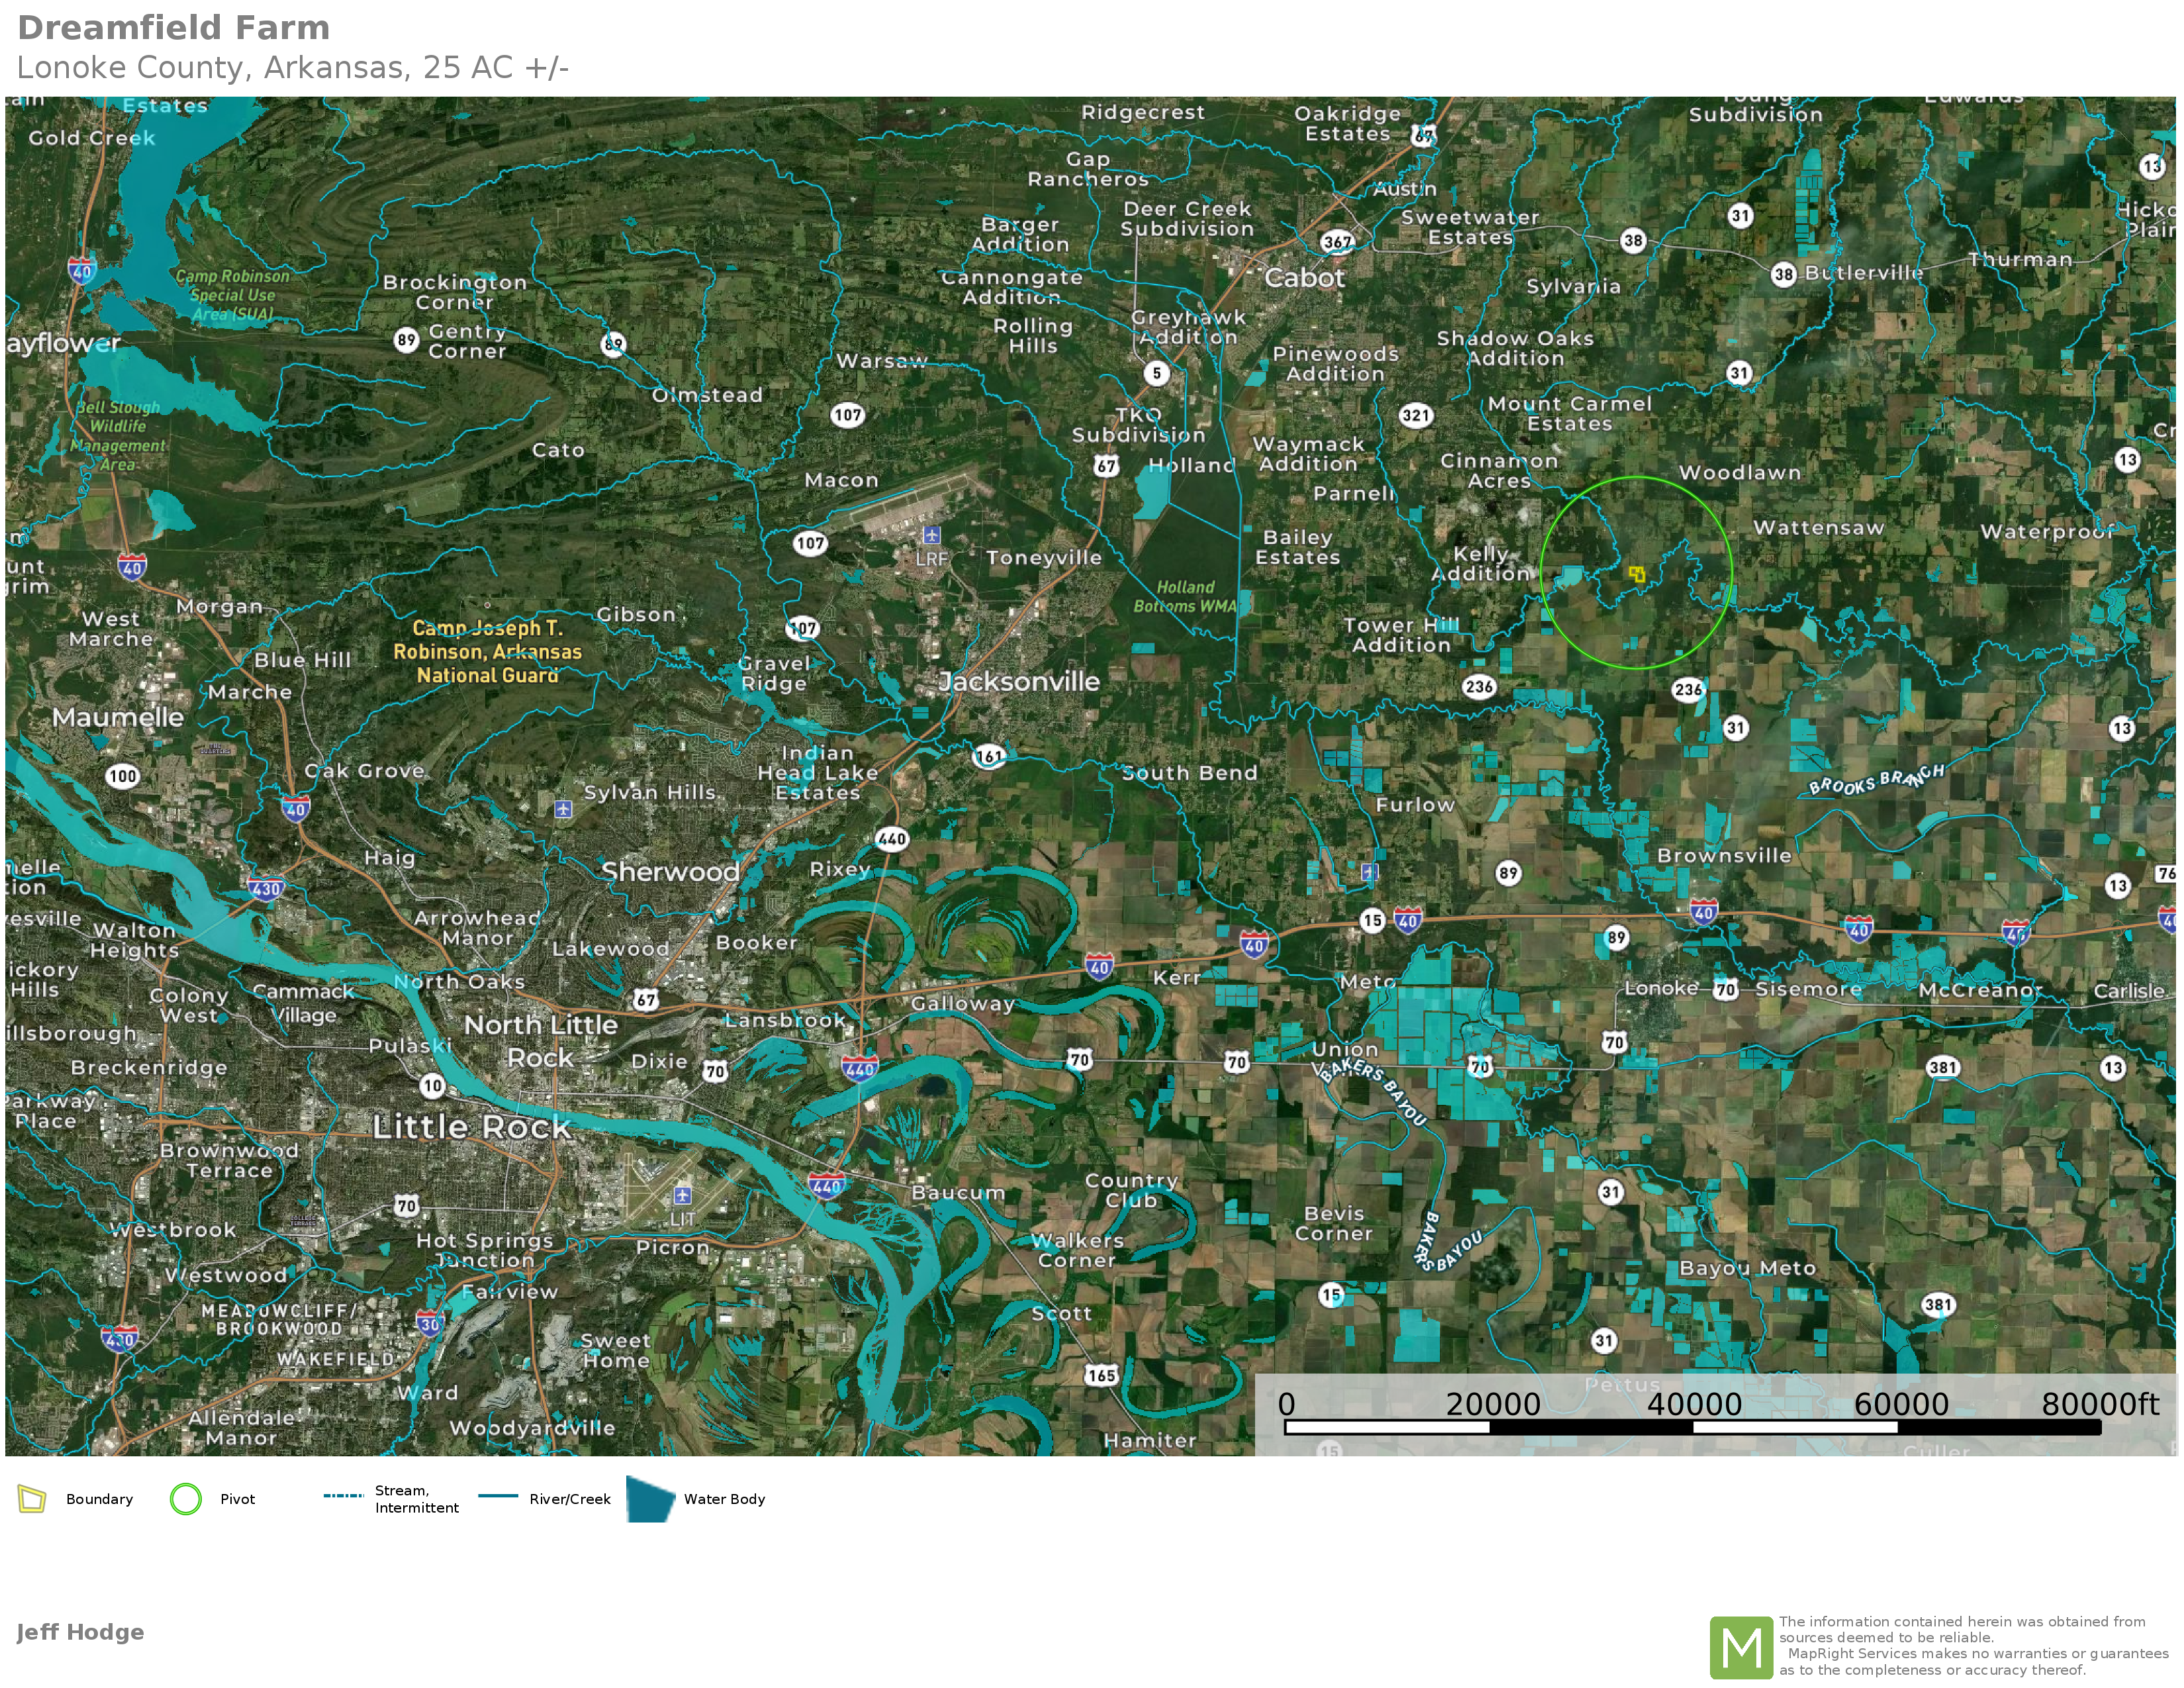Viewport: 2184px width, 1688px height.
Task: Click the airport icon beside Sylvan Hills
Action: pos(563,808)
